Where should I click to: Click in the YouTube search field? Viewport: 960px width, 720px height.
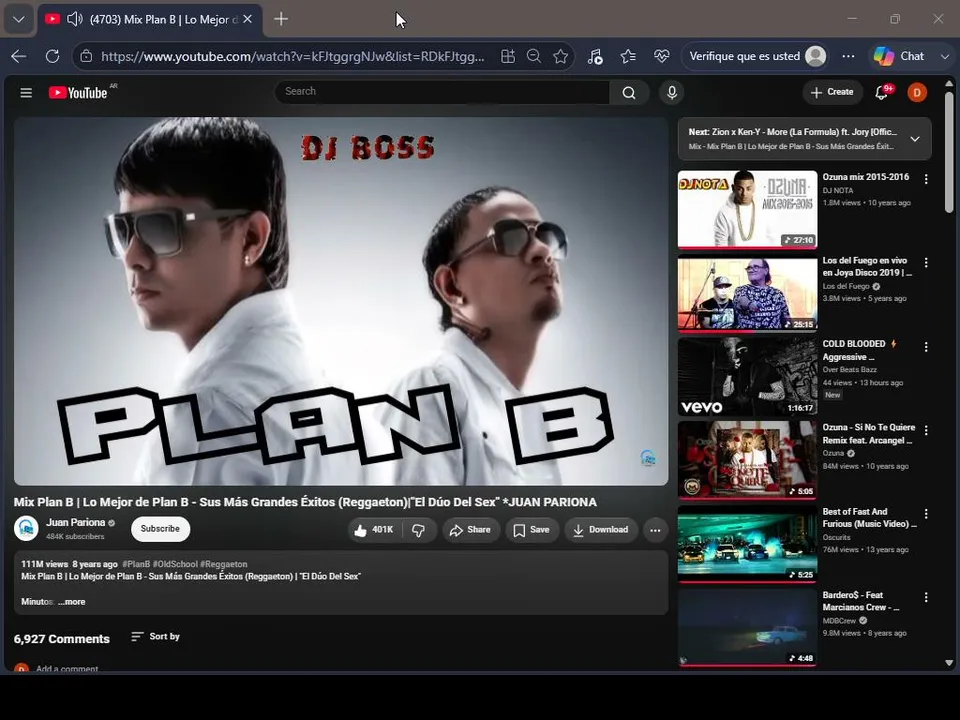click(x=441, y=92)
